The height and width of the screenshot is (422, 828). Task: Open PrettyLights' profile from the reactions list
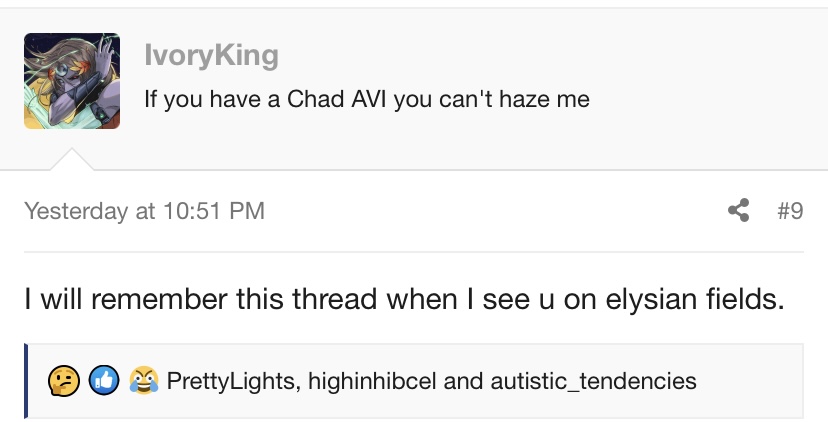click(x=224, y=381)
